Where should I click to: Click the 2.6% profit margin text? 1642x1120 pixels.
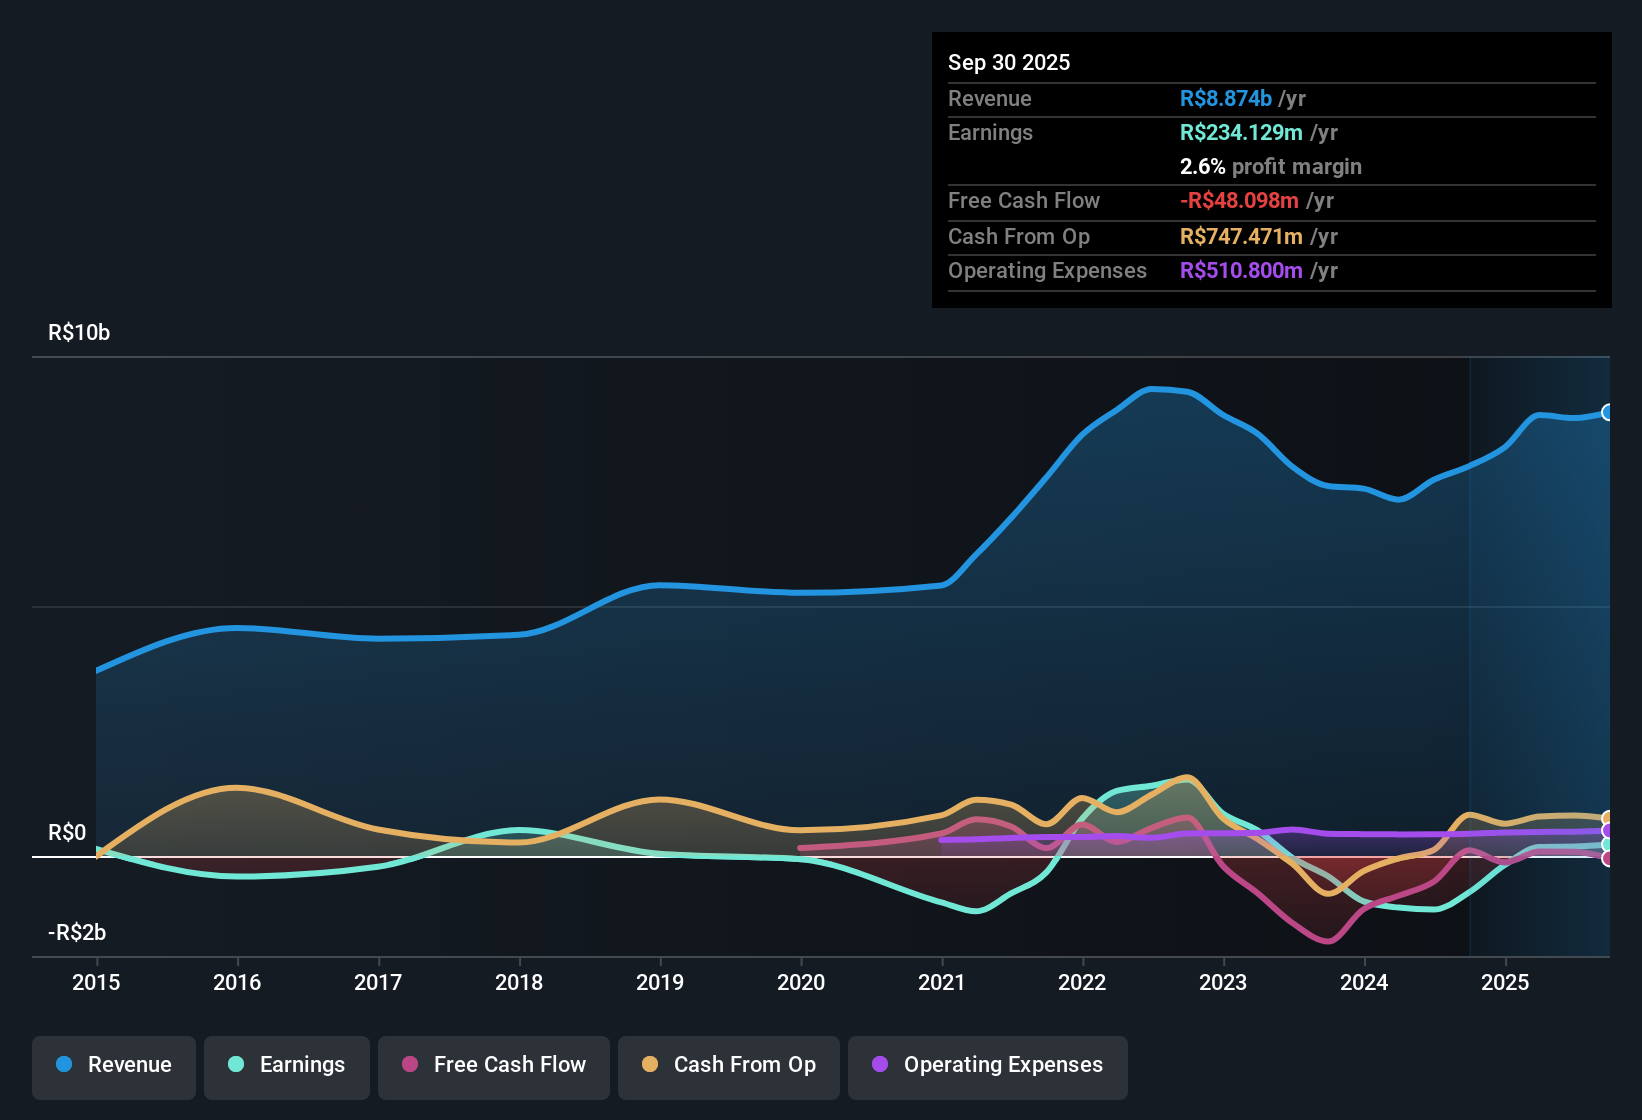tap(1270, 167)
